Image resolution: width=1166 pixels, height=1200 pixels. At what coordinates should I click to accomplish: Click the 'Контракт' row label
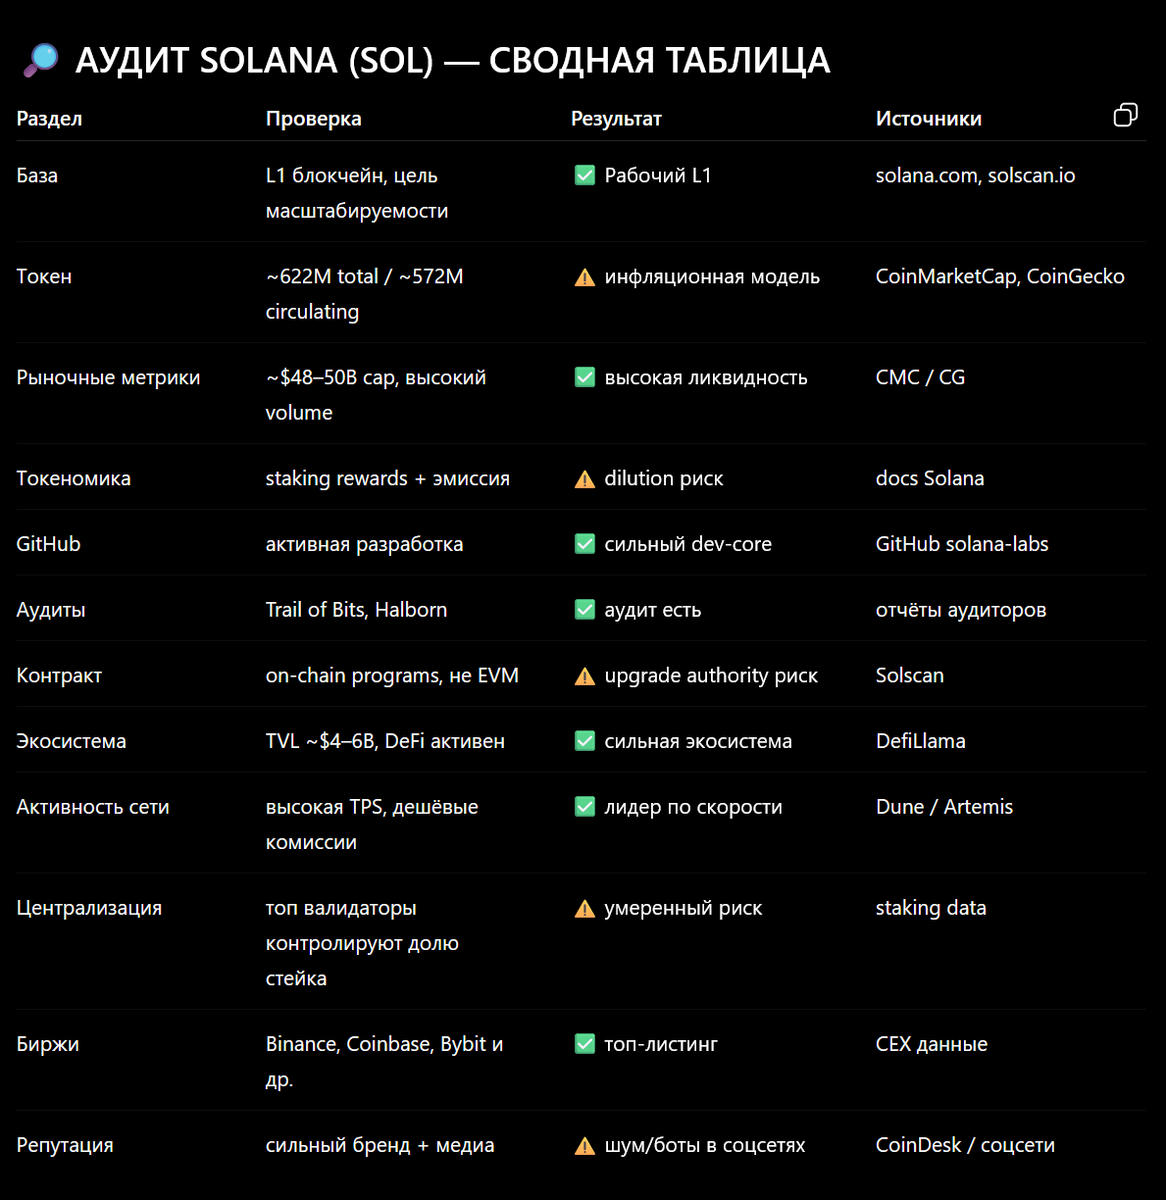pyautogui.click(x=59, y=675)
